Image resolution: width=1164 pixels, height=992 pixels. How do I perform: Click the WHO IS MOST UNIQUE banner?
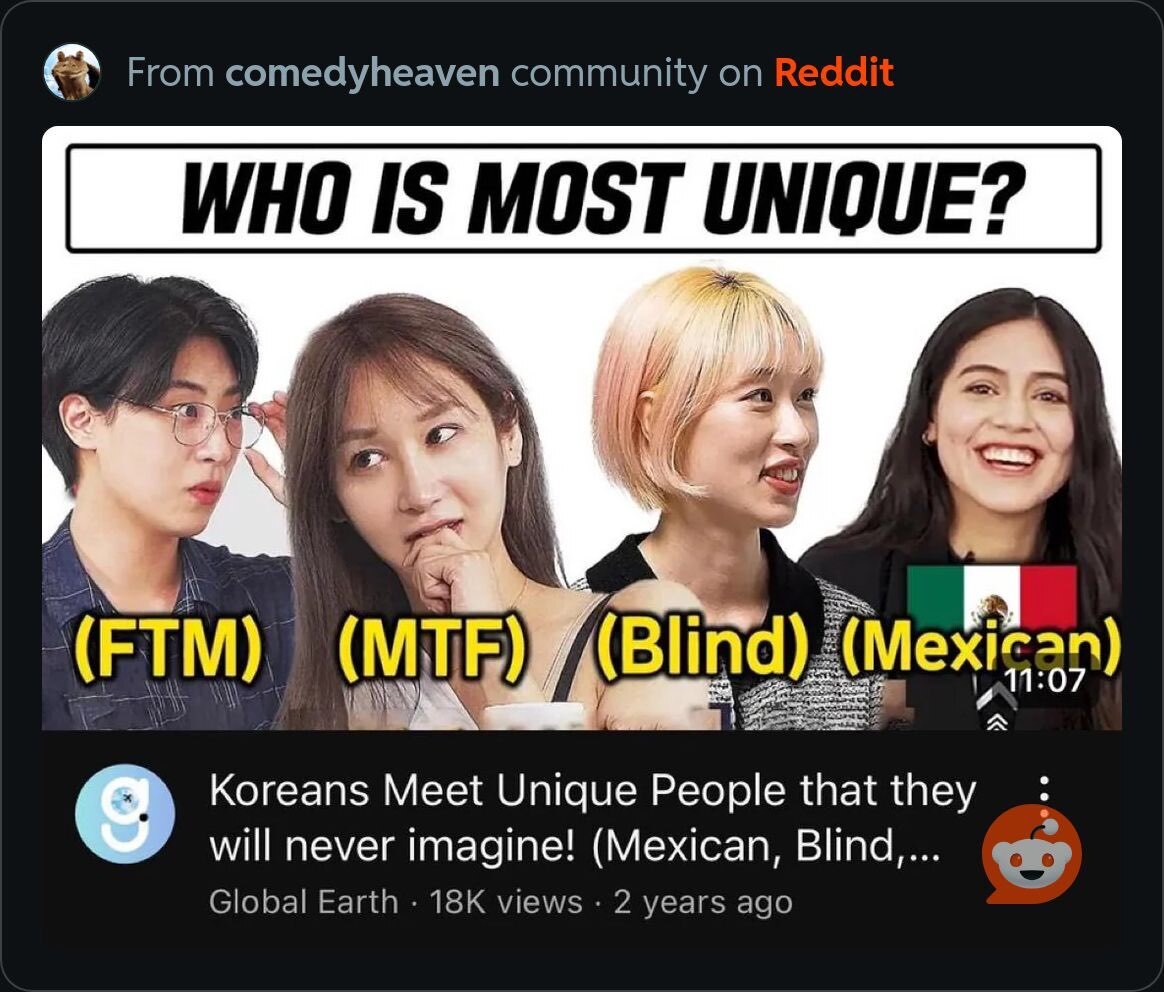[x=583, y=198]
